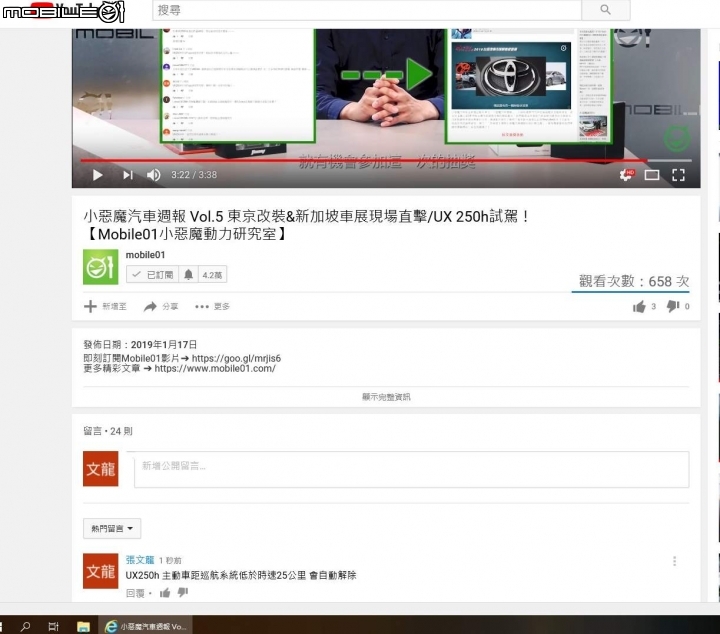Open the 更多 more options menu

coord(212,306)
